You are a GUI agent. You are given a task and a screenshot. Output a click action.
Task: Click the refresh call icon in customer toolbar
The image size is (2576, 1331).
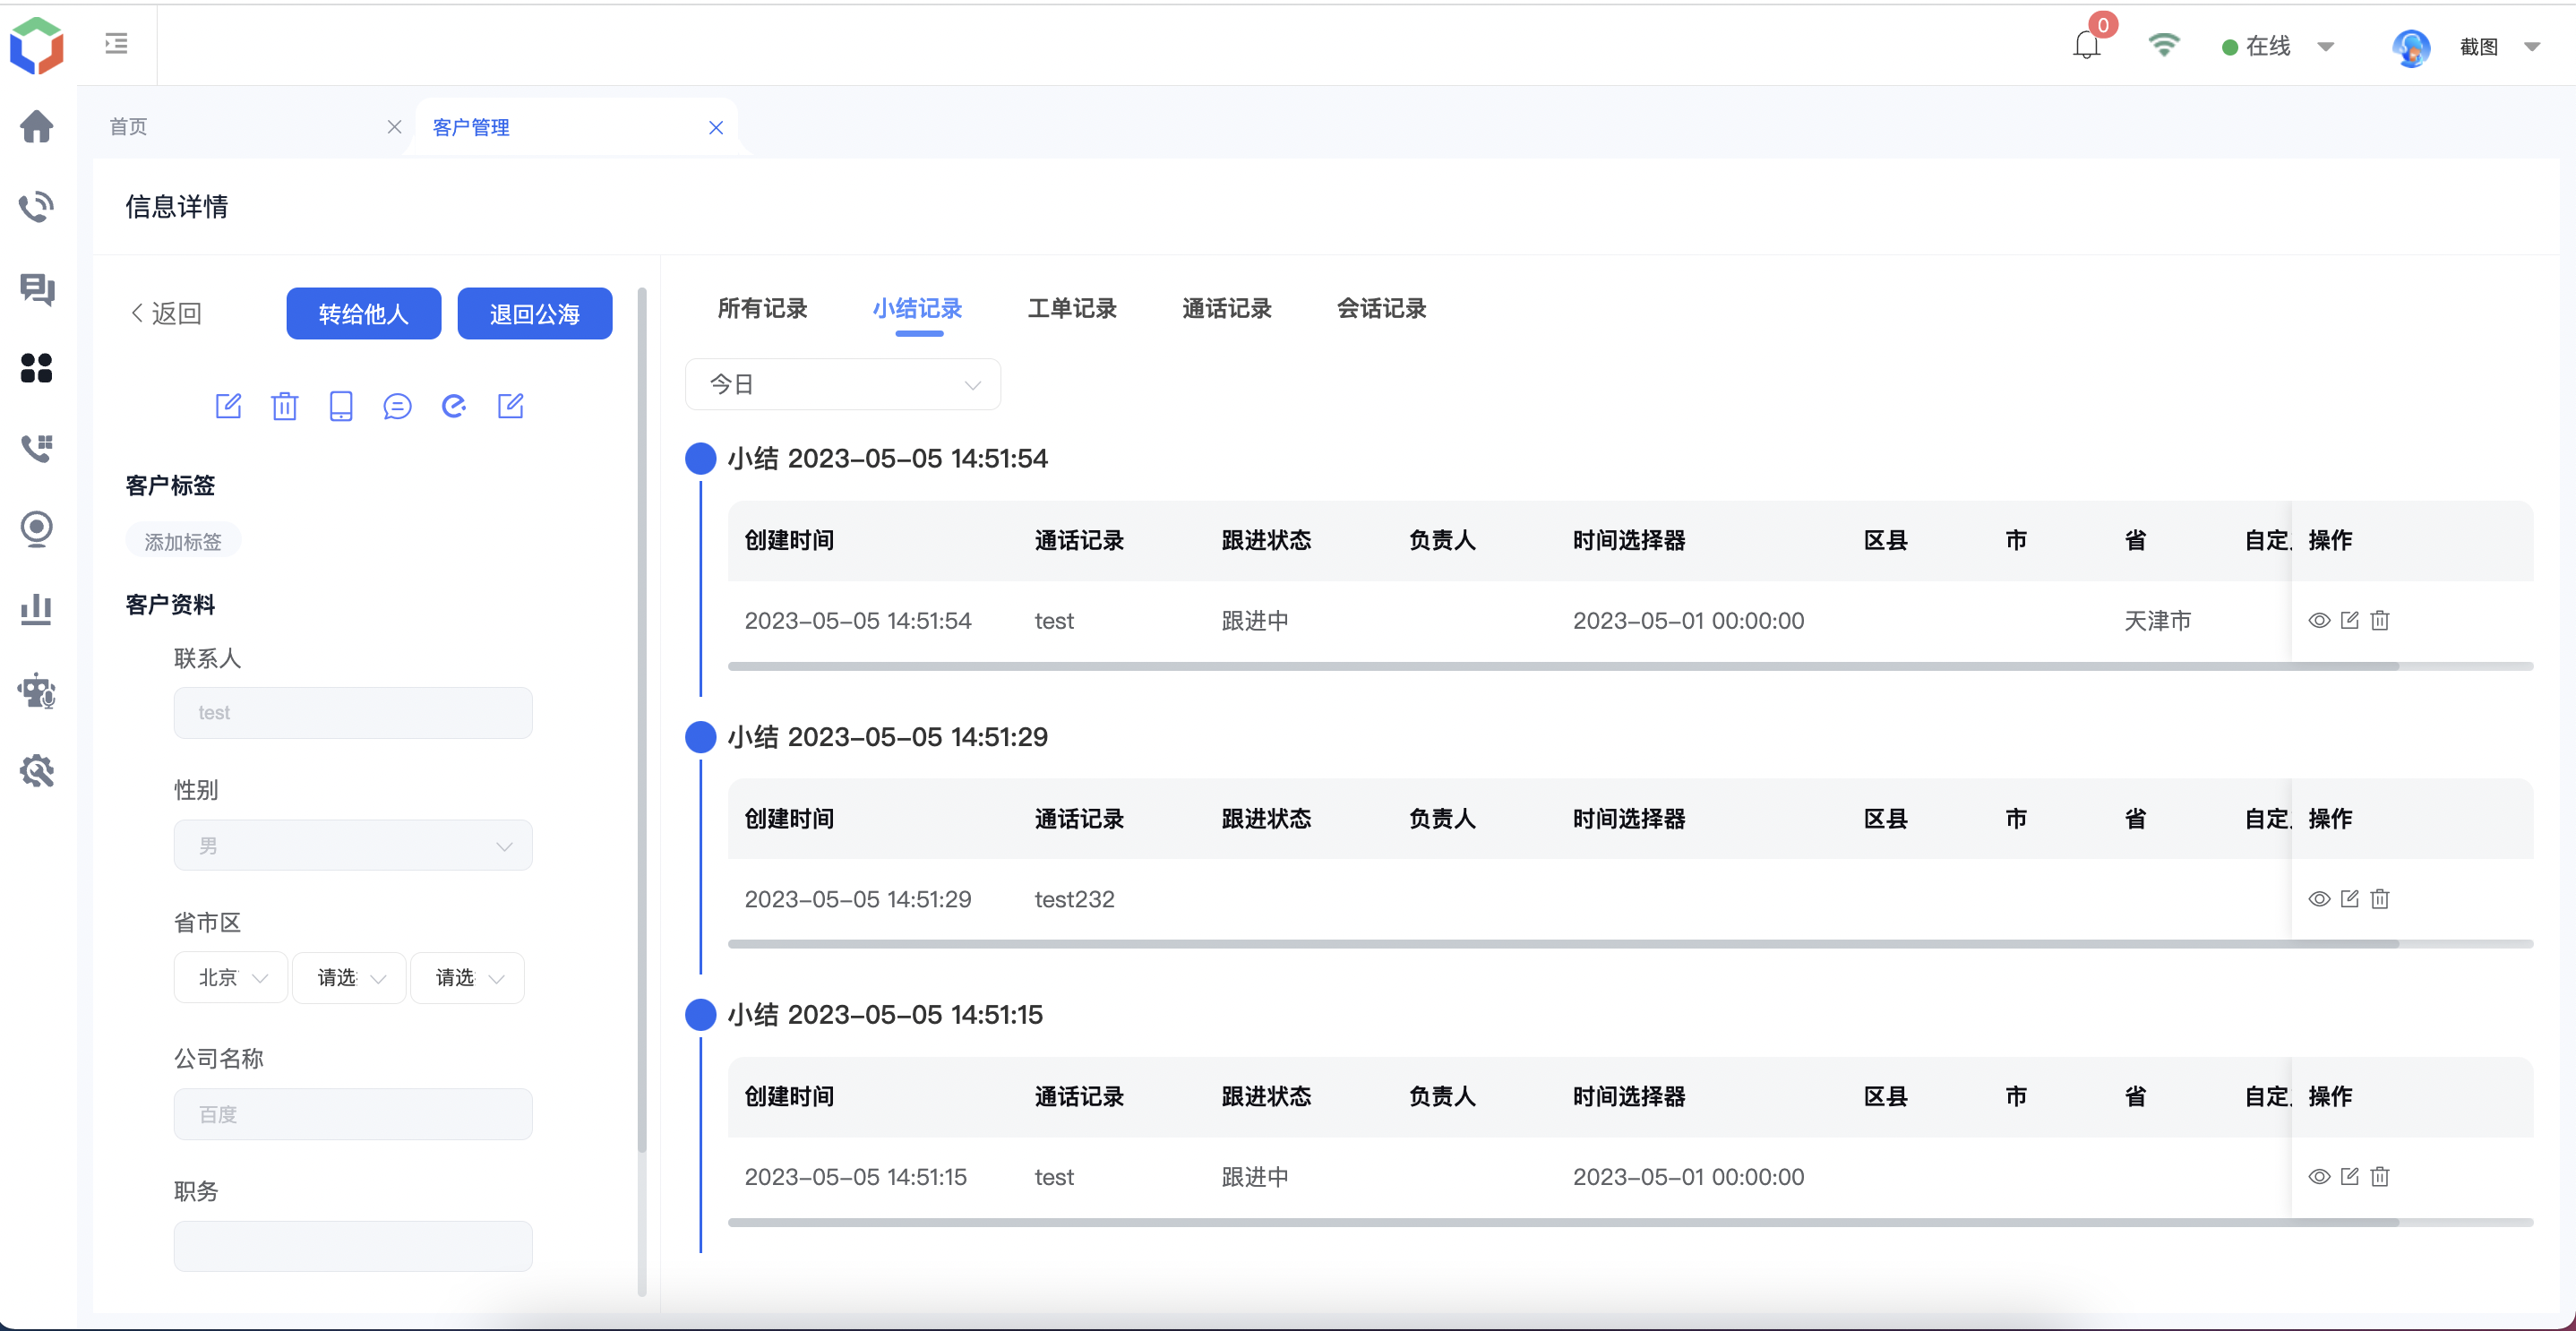point(454,406)
